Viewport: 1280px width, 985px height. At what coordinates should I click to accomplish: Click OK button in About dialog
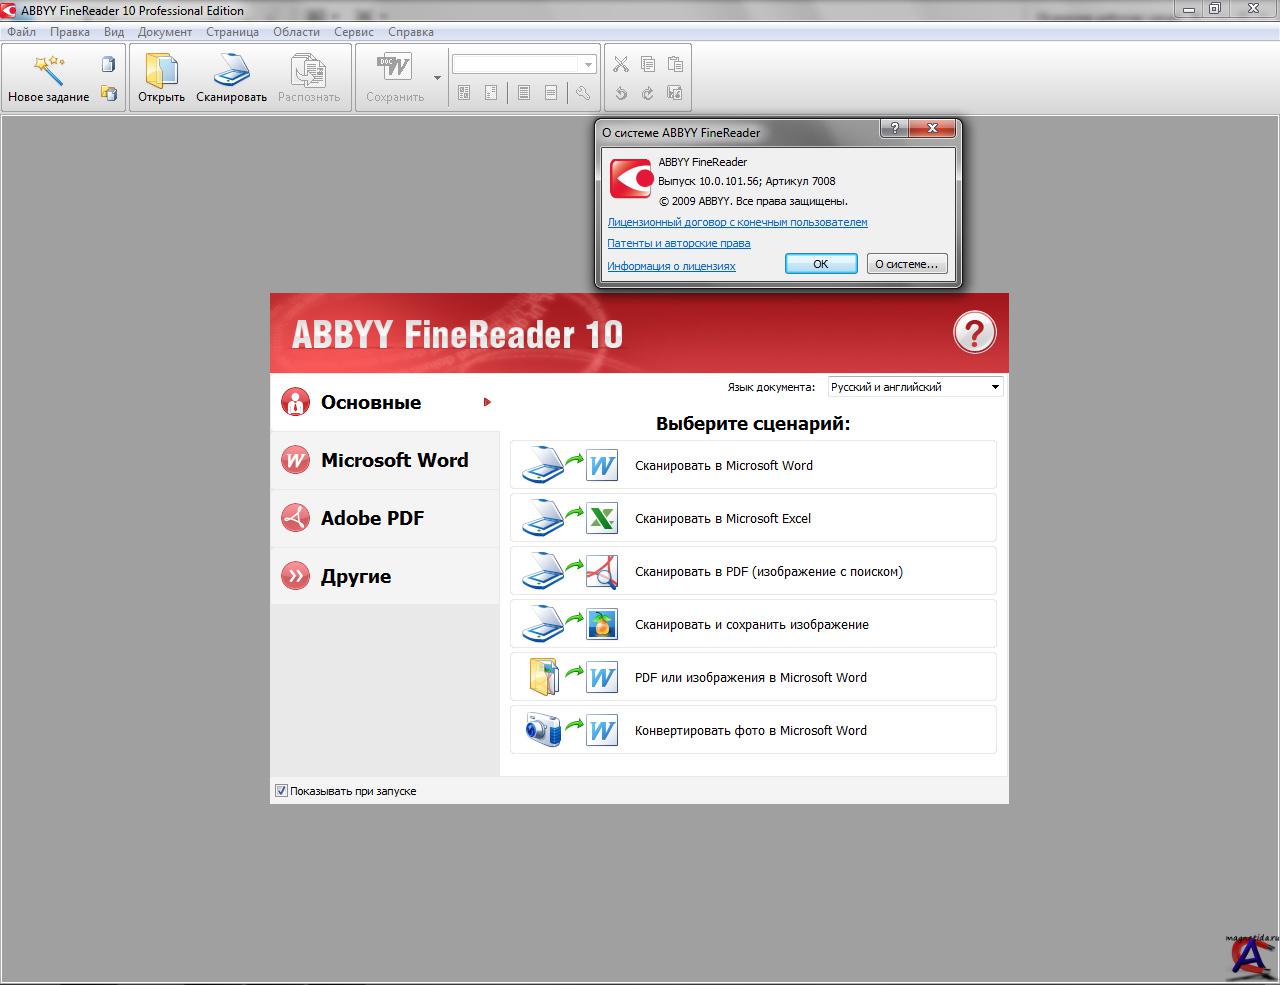pyautogui.click(x=820, y=264)
